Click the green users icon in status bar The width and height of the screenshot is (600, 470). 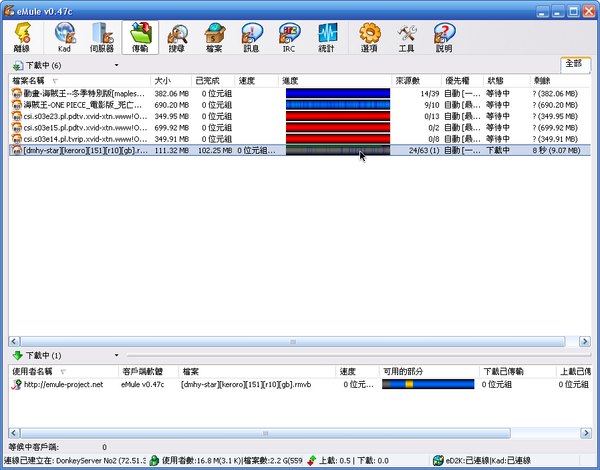154,460
